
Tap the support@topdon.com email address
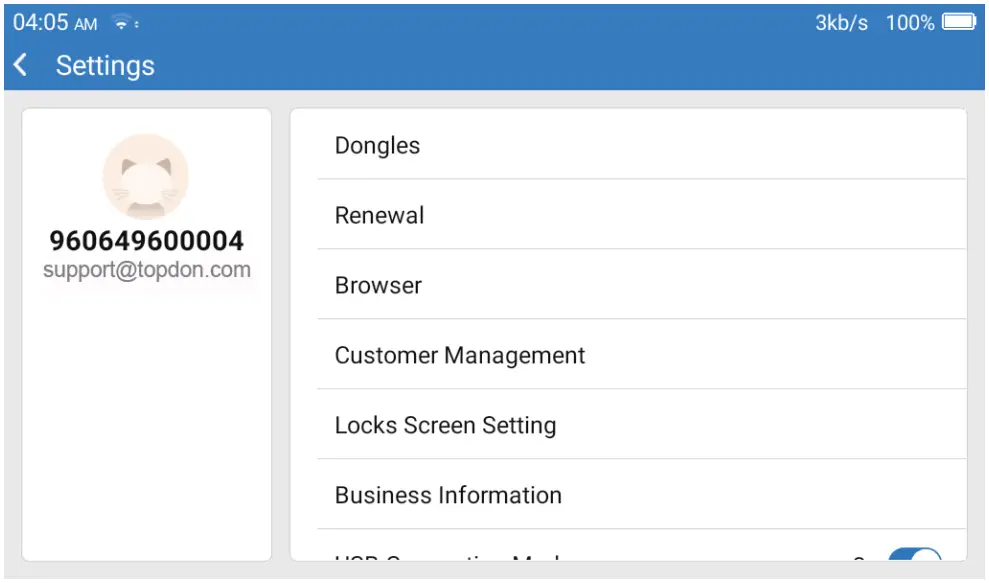pyautogui.click(x=147, y=270)
